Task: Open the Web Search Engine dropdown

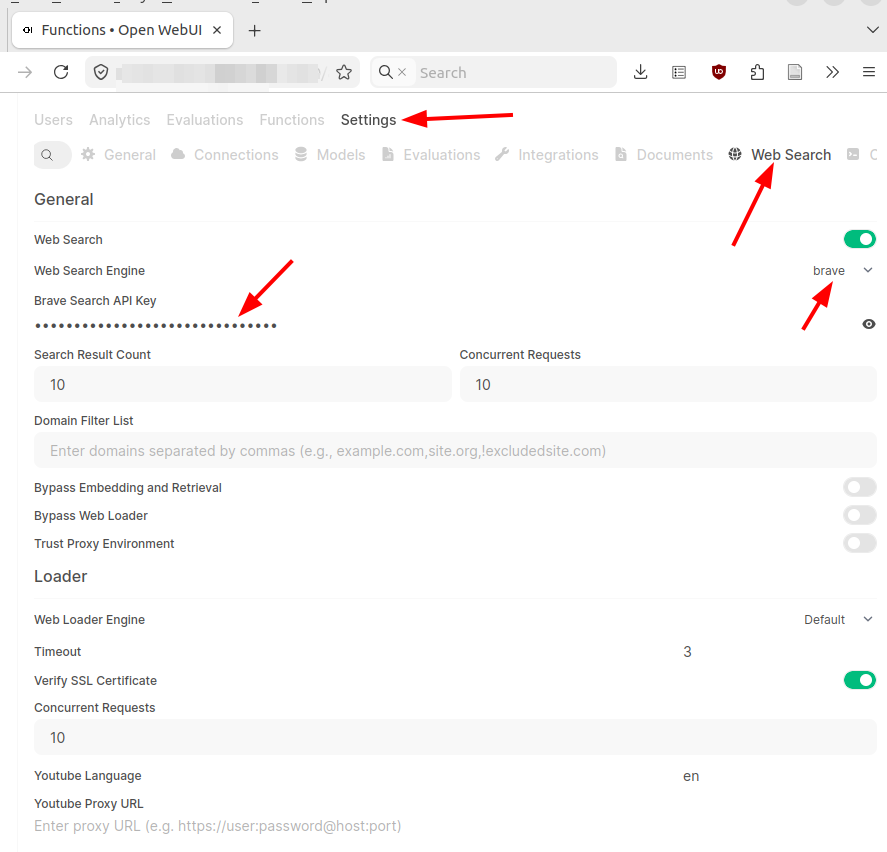Action: (x=842, y=271)
